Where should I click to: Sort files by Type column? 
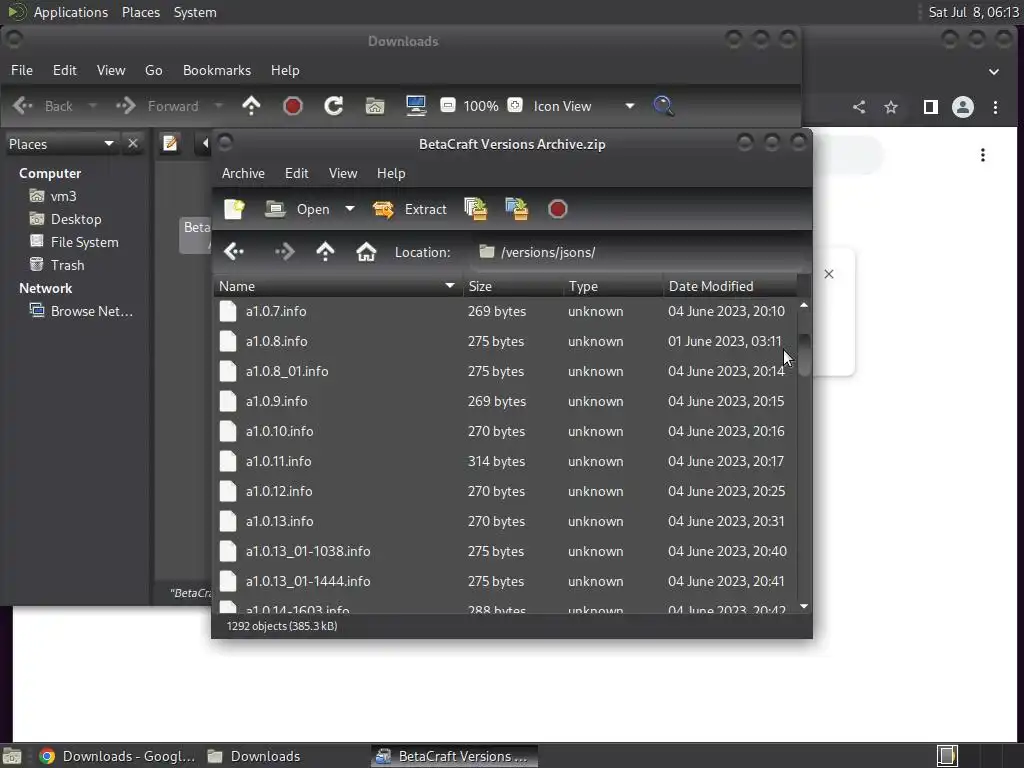[613, 286]
